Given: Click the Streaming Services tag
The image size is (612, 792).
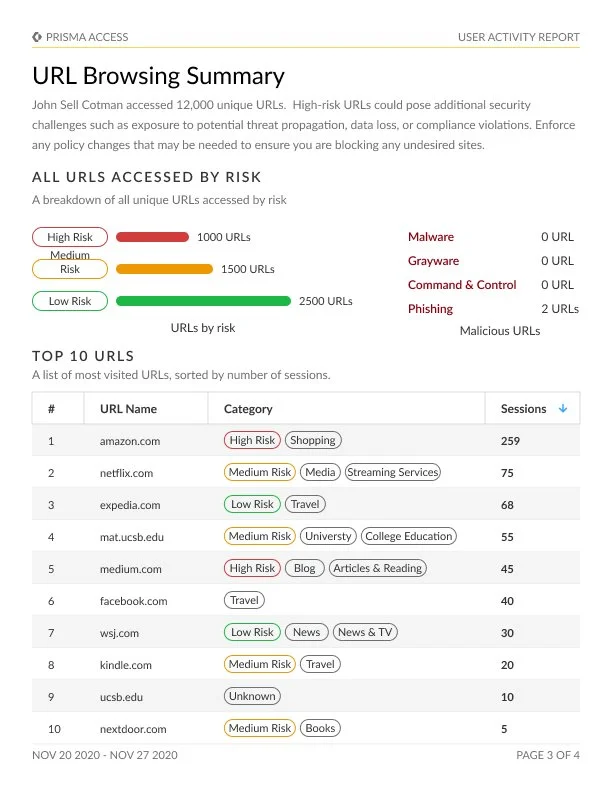Looking at the screenshot, I should [x=393, y=472].
